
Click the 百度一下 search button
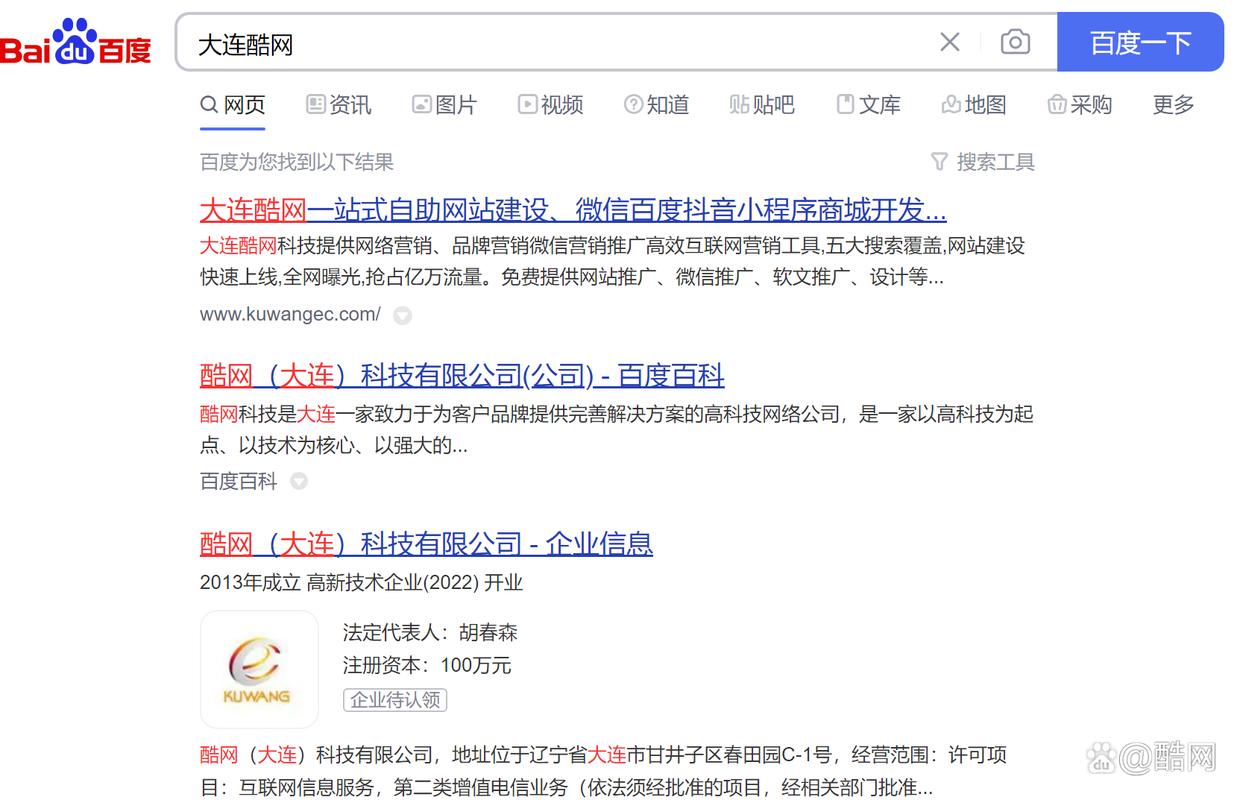pyautogui.click(x=1140, y=42)
